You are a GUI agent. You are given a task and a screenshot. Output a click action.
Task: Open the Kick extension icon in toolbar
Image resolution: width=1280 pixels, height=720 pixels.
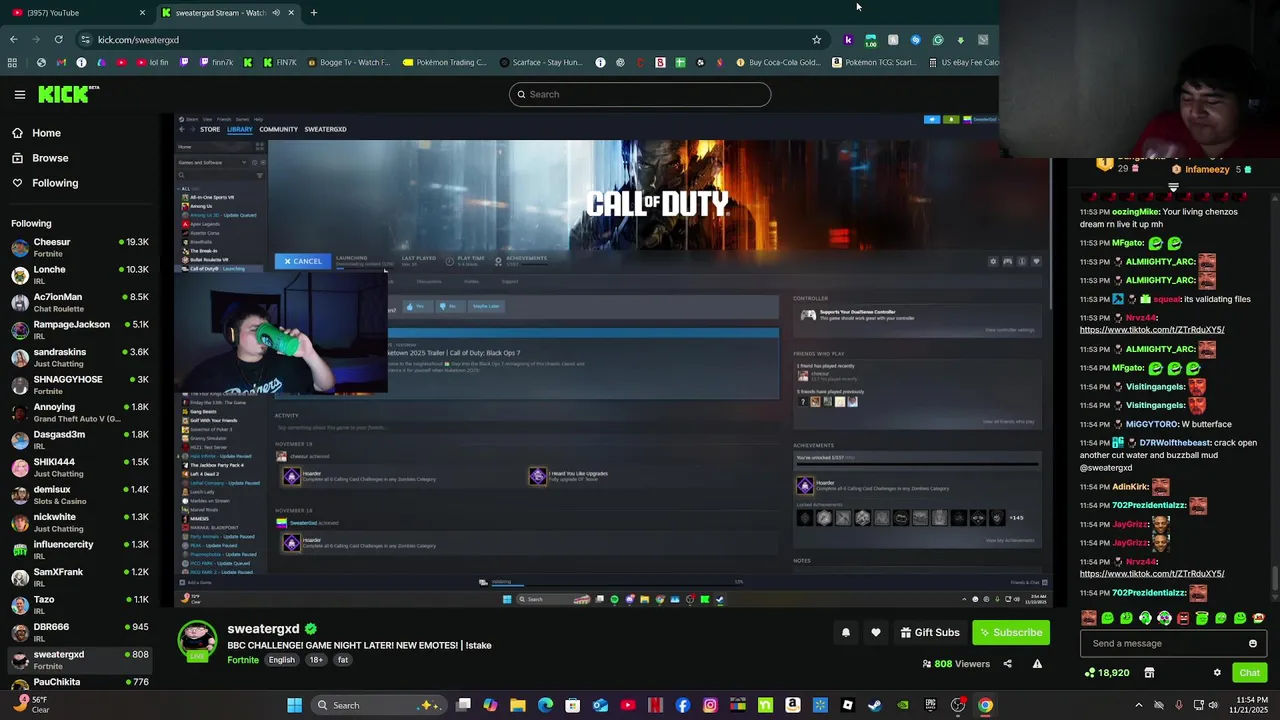point(848,40)
